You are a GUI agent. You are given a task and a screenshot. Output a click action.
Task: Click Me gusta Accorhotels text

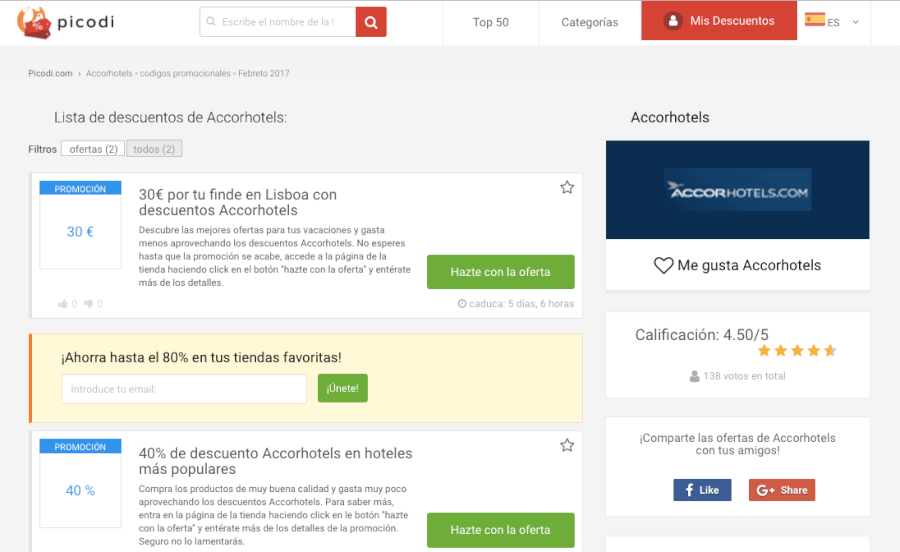[x=749, y=265]
